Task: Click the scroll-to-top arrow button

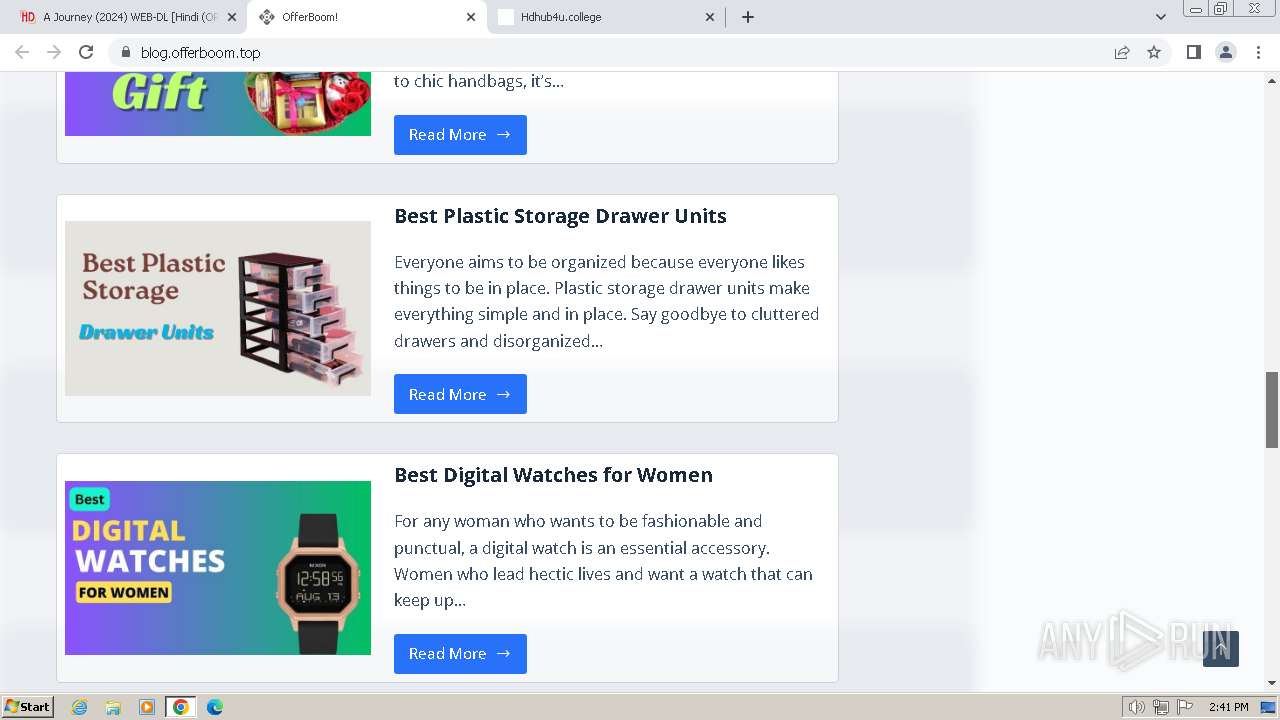Action: 1220,648
